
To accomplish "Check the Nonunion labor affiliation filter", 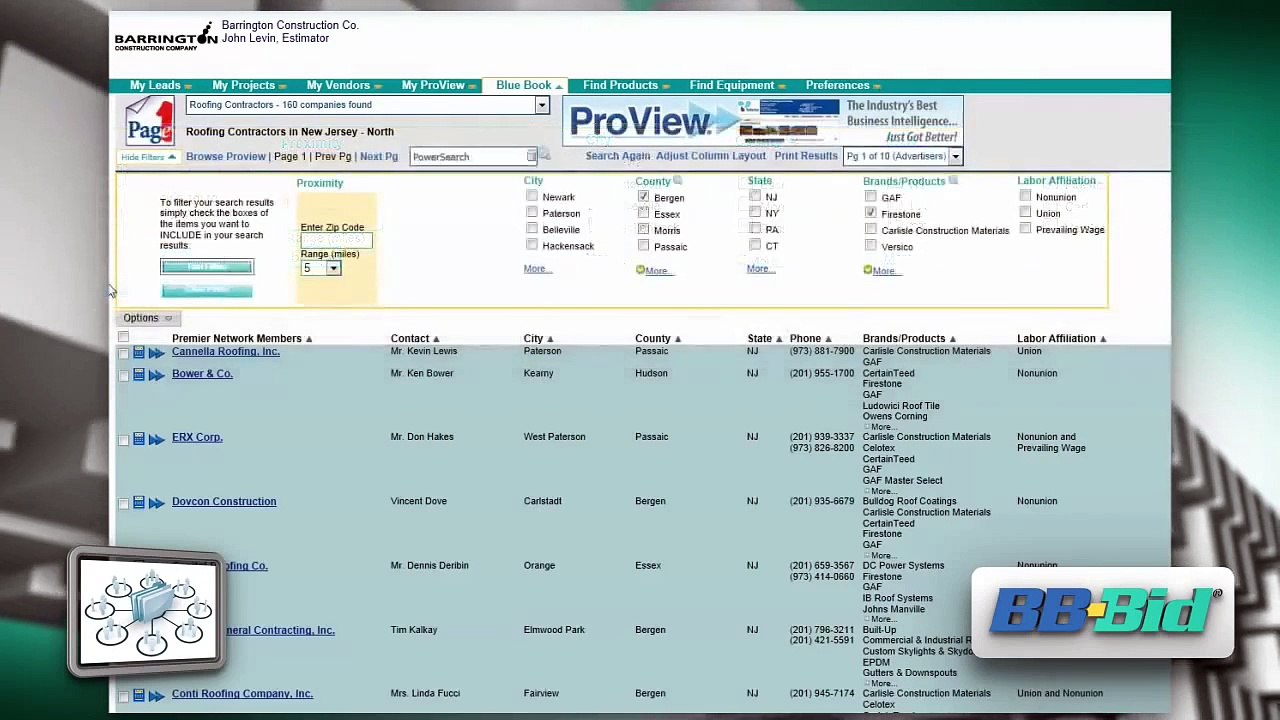I will (1025, 197).
